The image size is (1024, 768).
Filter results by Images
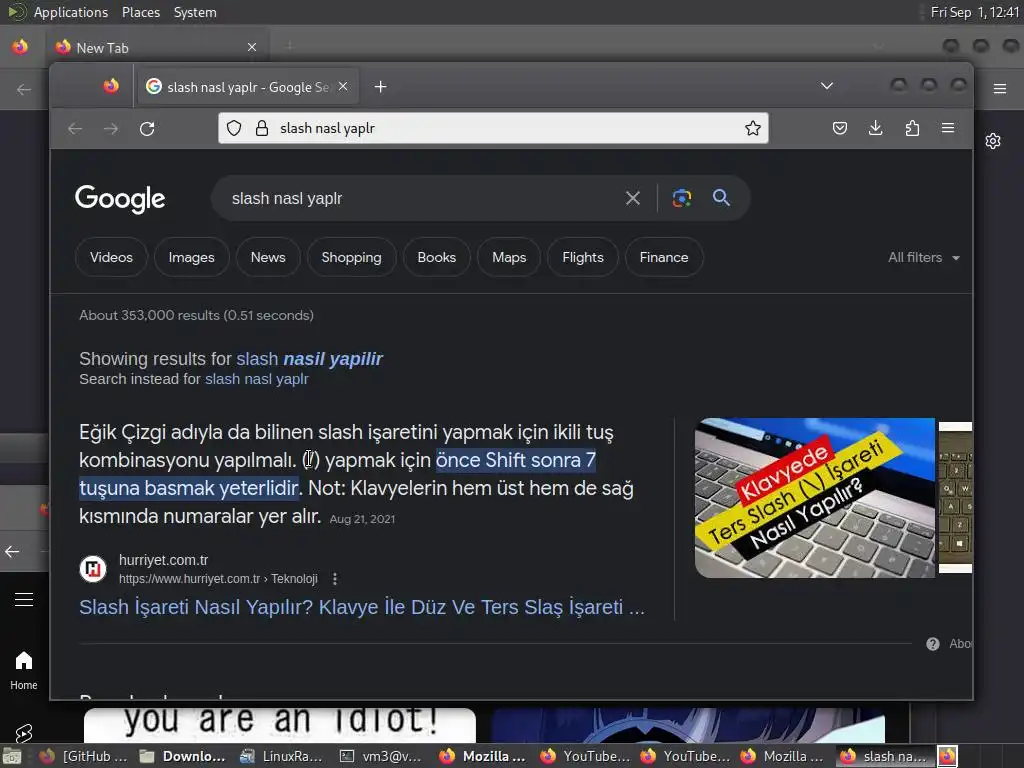click(191, 257)
